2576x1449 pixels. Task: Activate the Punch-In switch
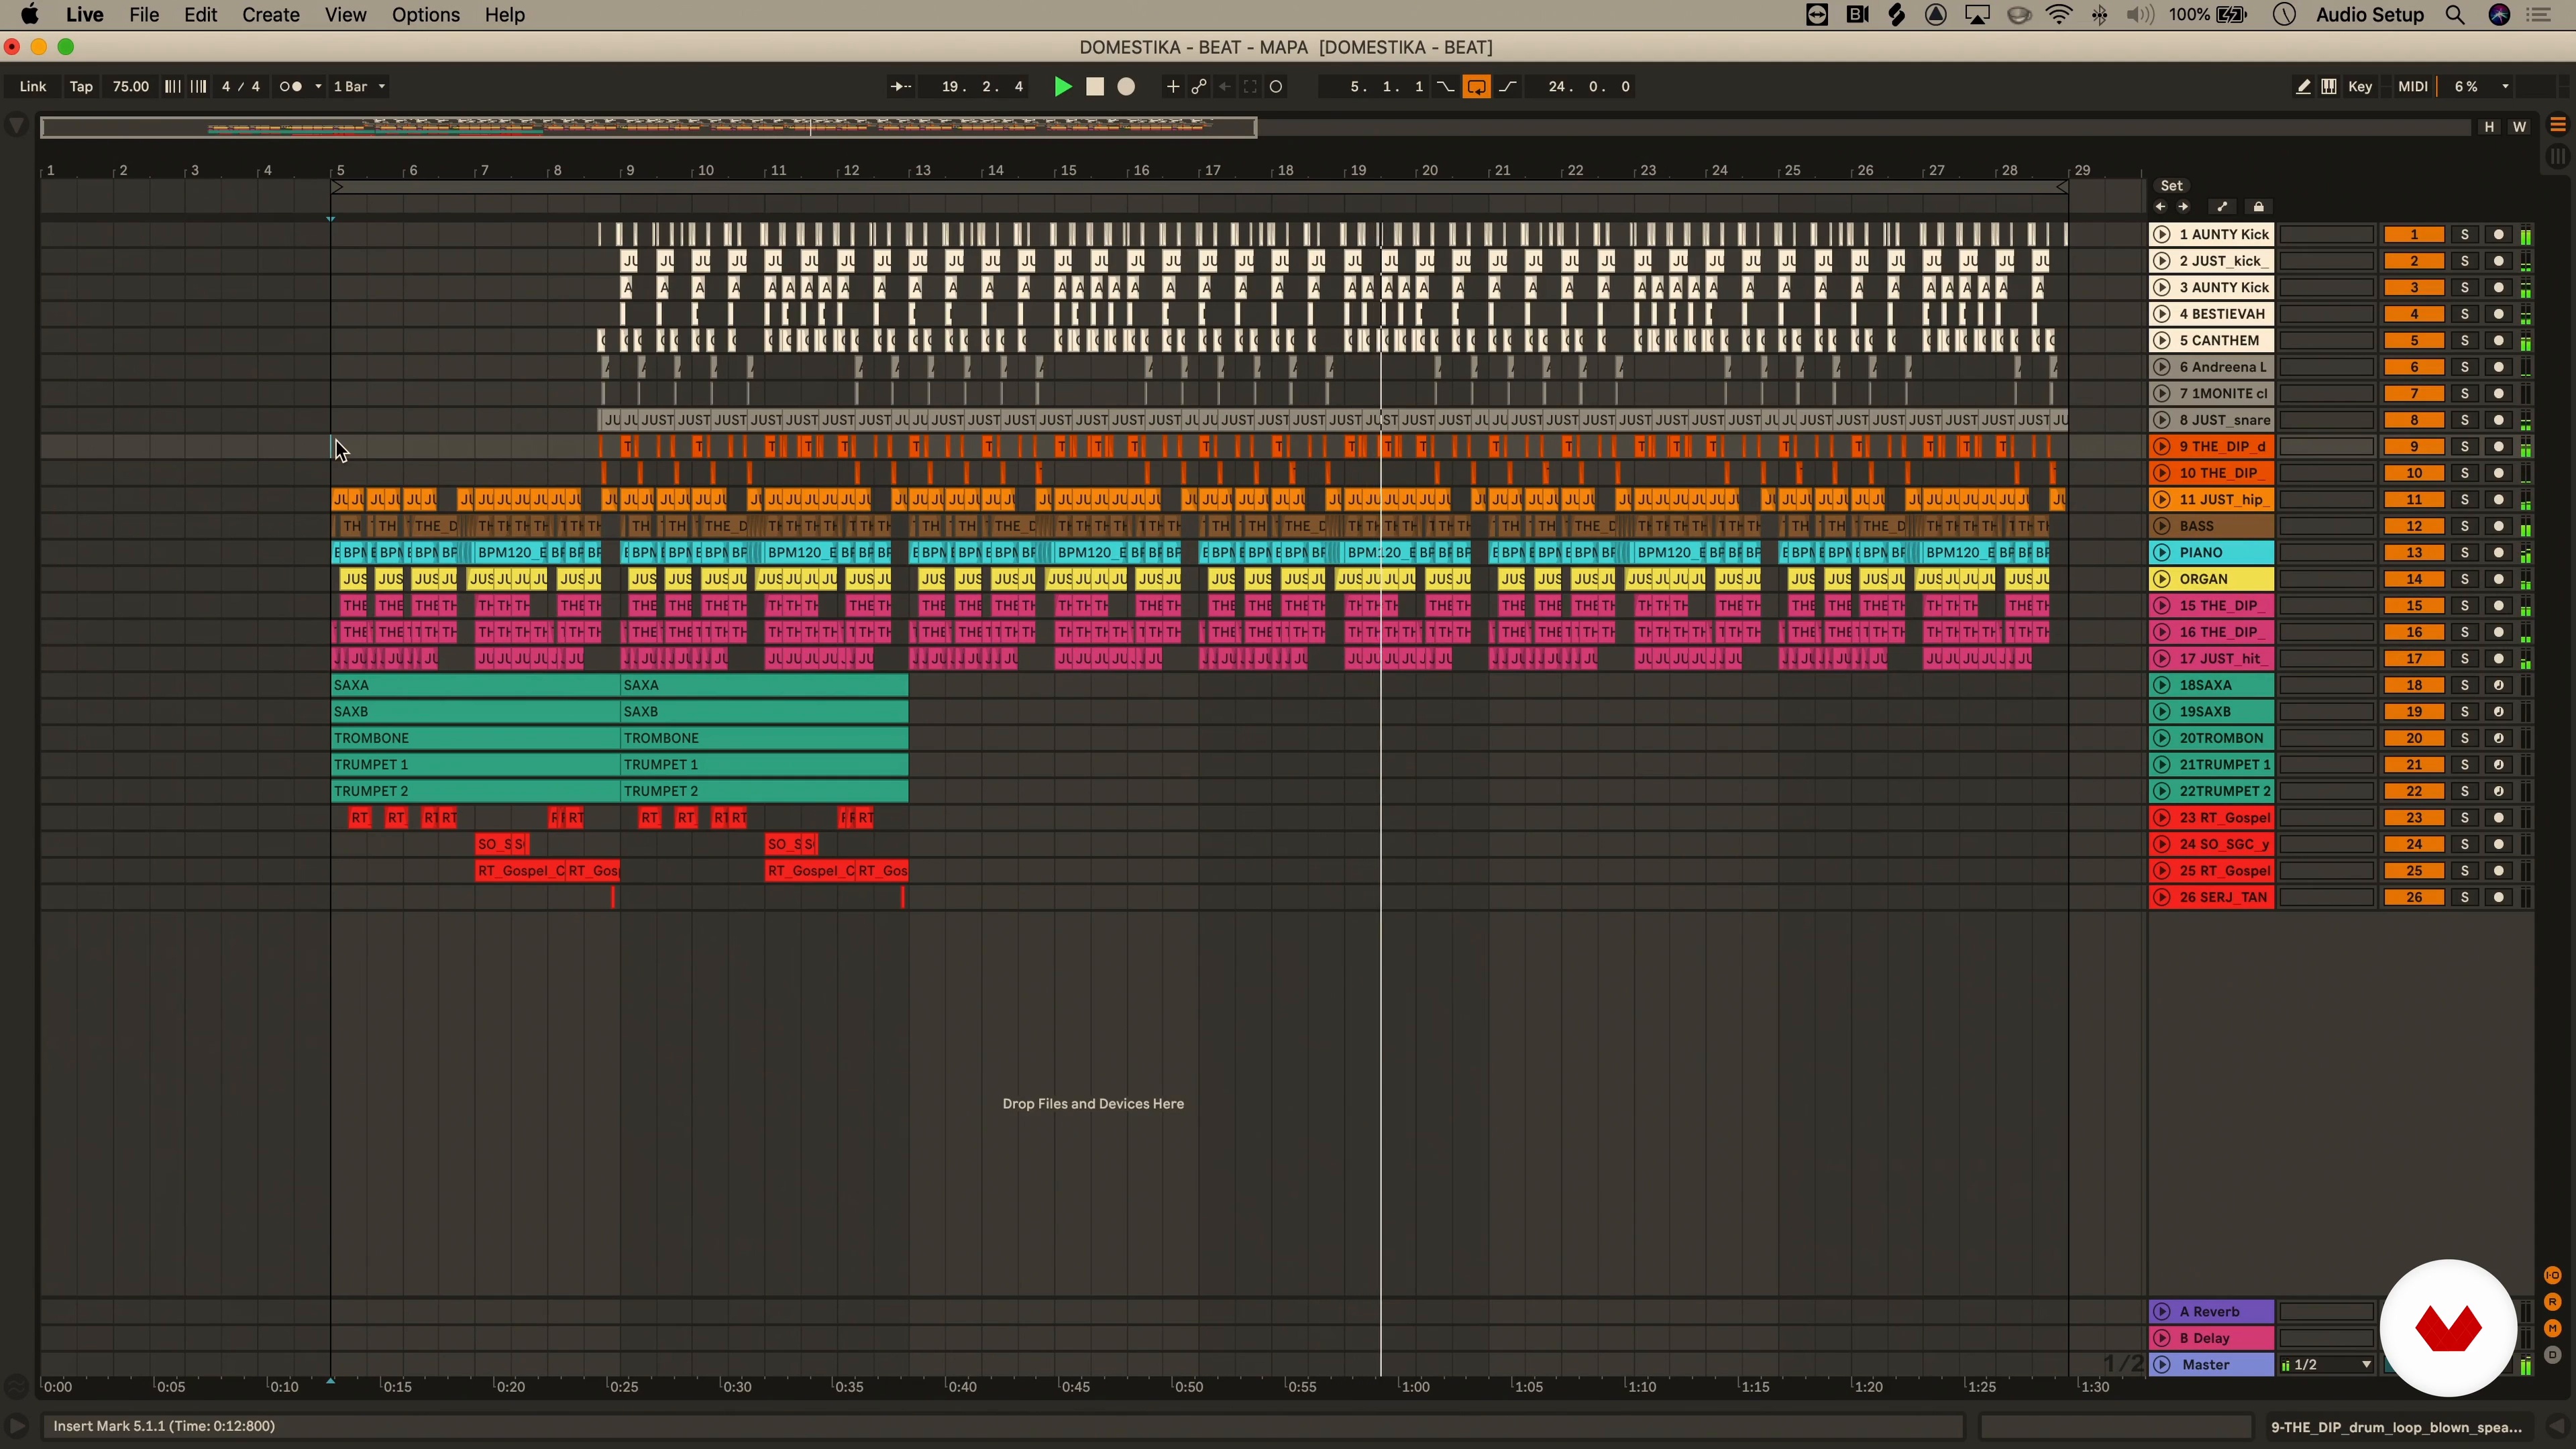[1446, 87]
